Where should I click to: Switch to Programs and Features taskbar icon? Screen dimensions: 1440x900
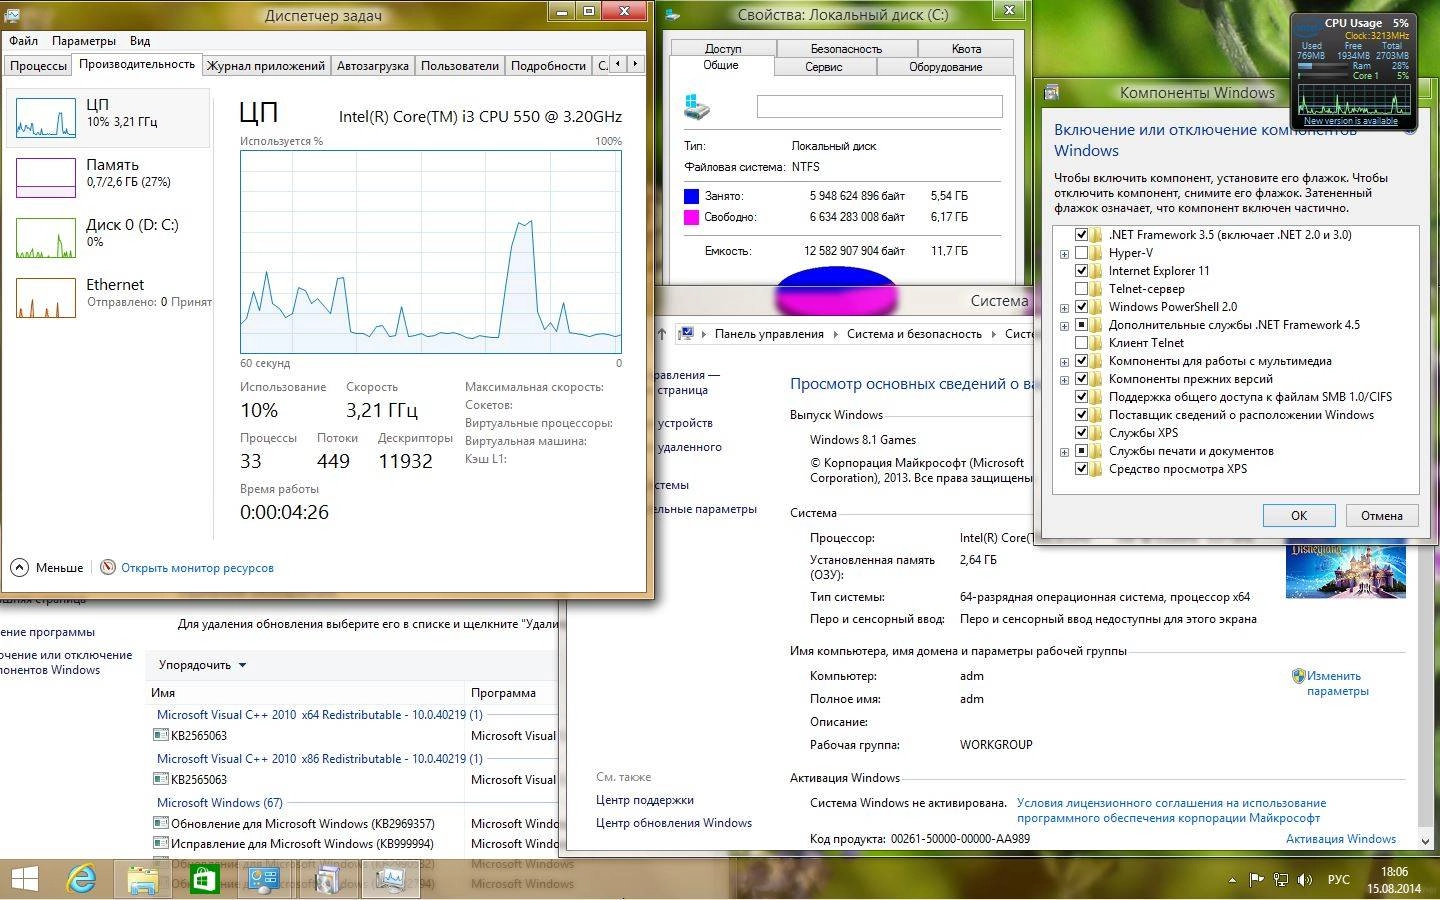coord(327,880)
